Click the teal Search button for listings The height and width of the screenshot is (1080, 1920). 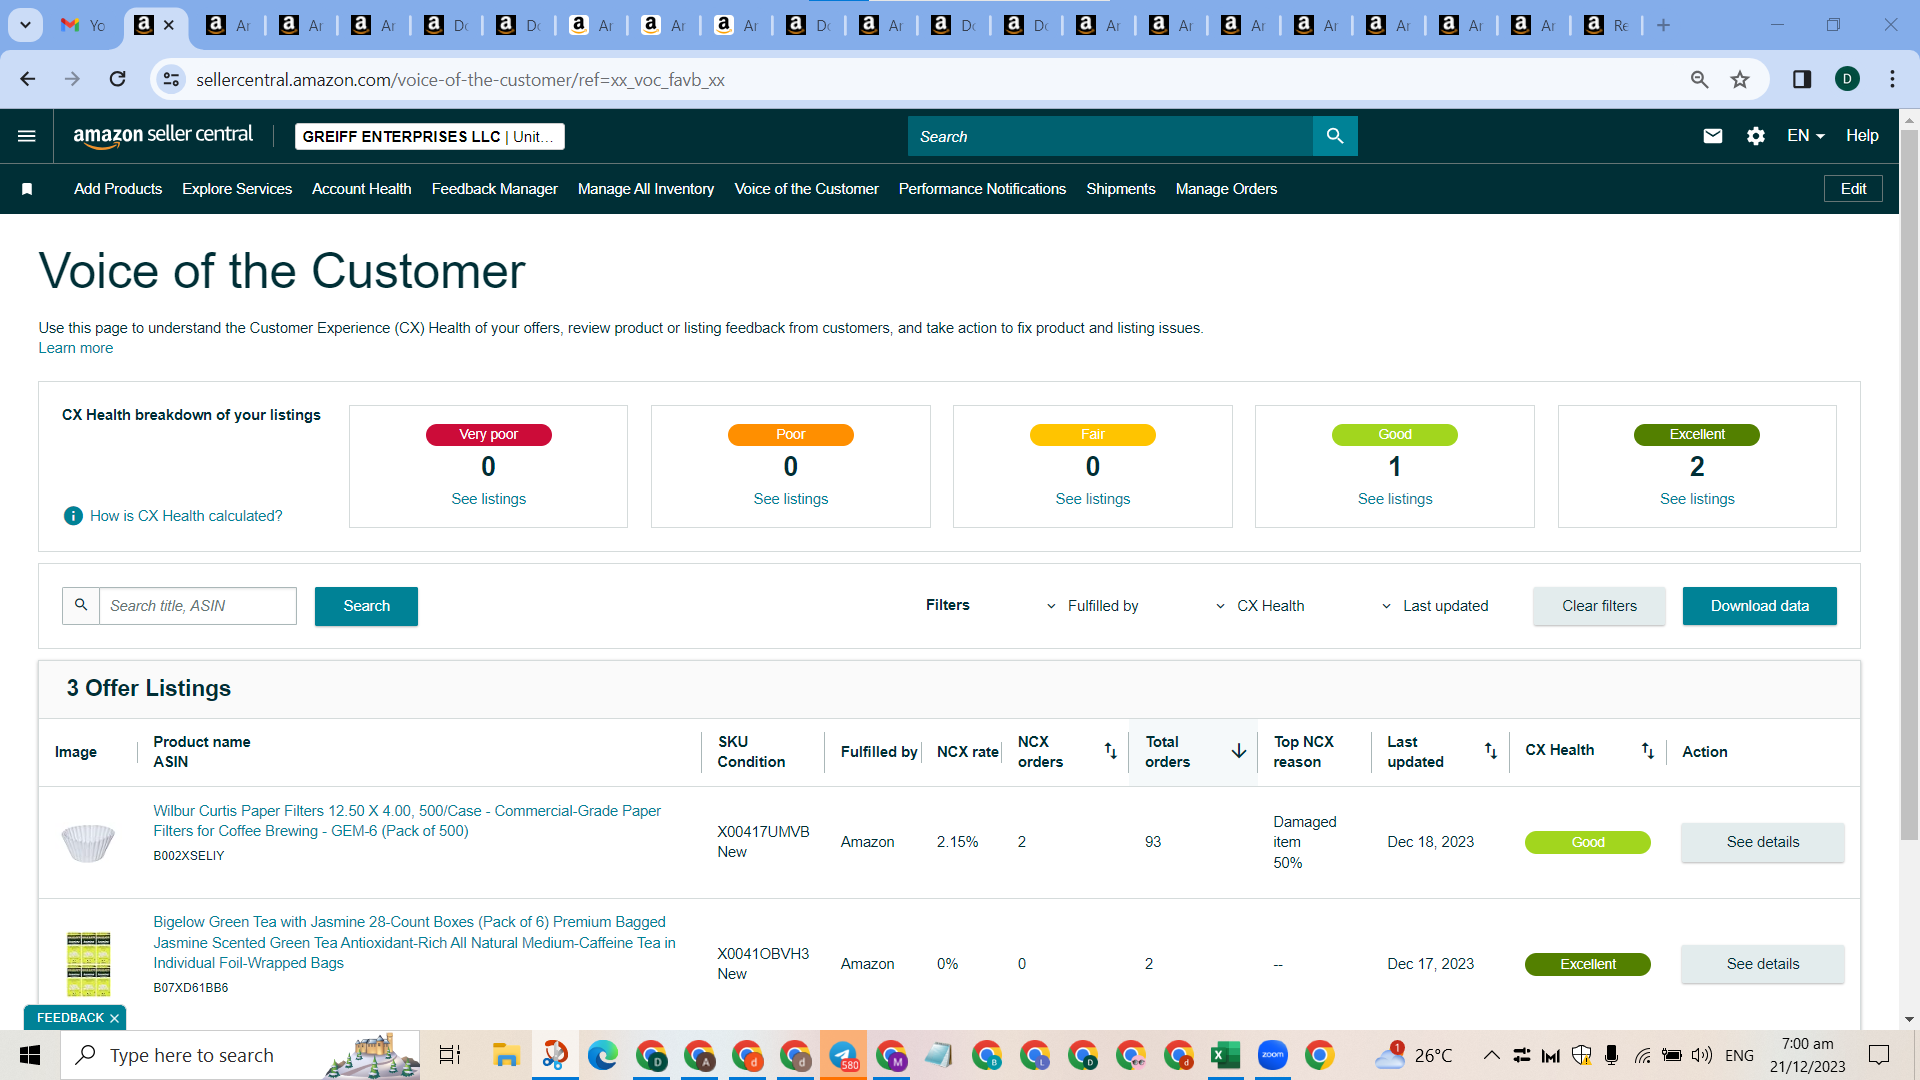pyautogui.click(x=366, y=606)
